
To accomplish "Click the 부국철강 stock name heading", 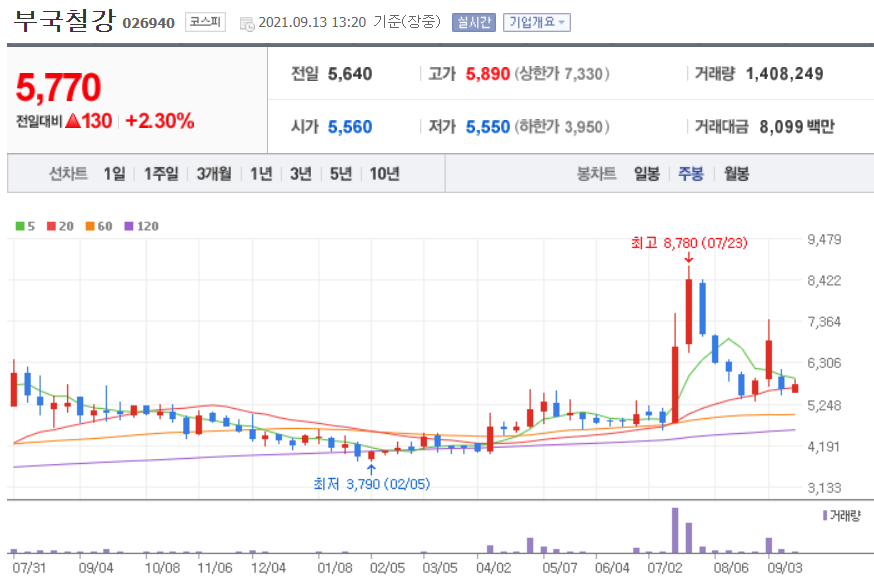I will pyautogui.click(x=64, y=21).
